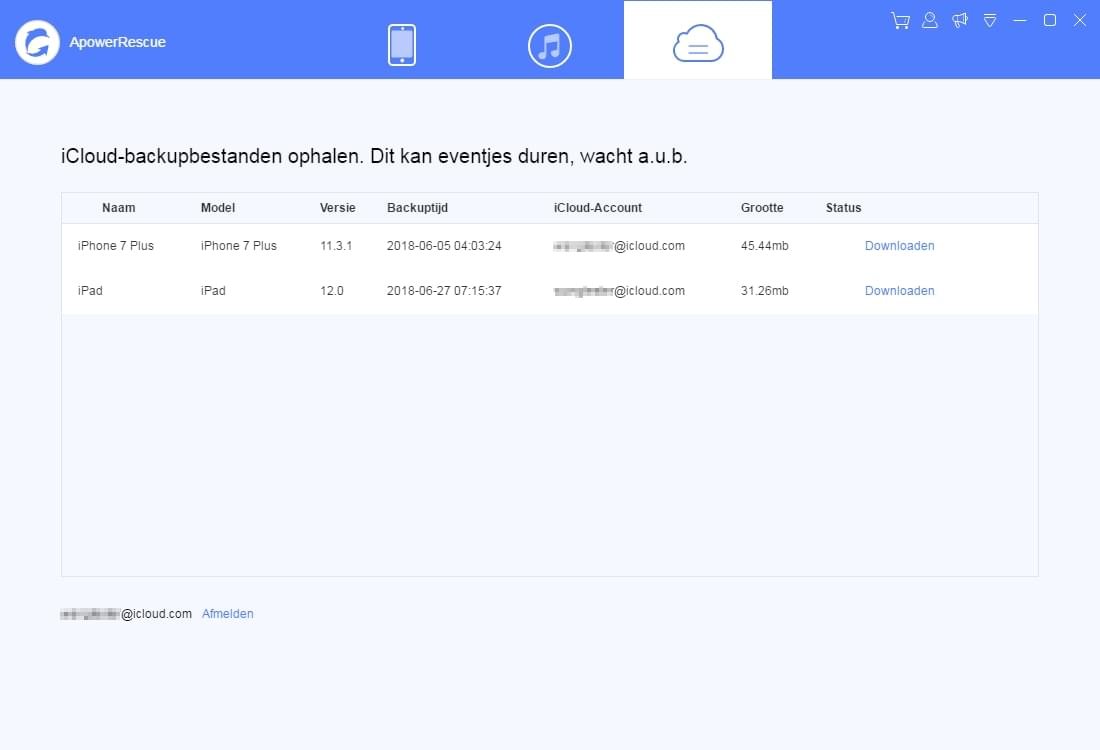
Task: Open the account sign-in icon
Action: tap(929, 20)
